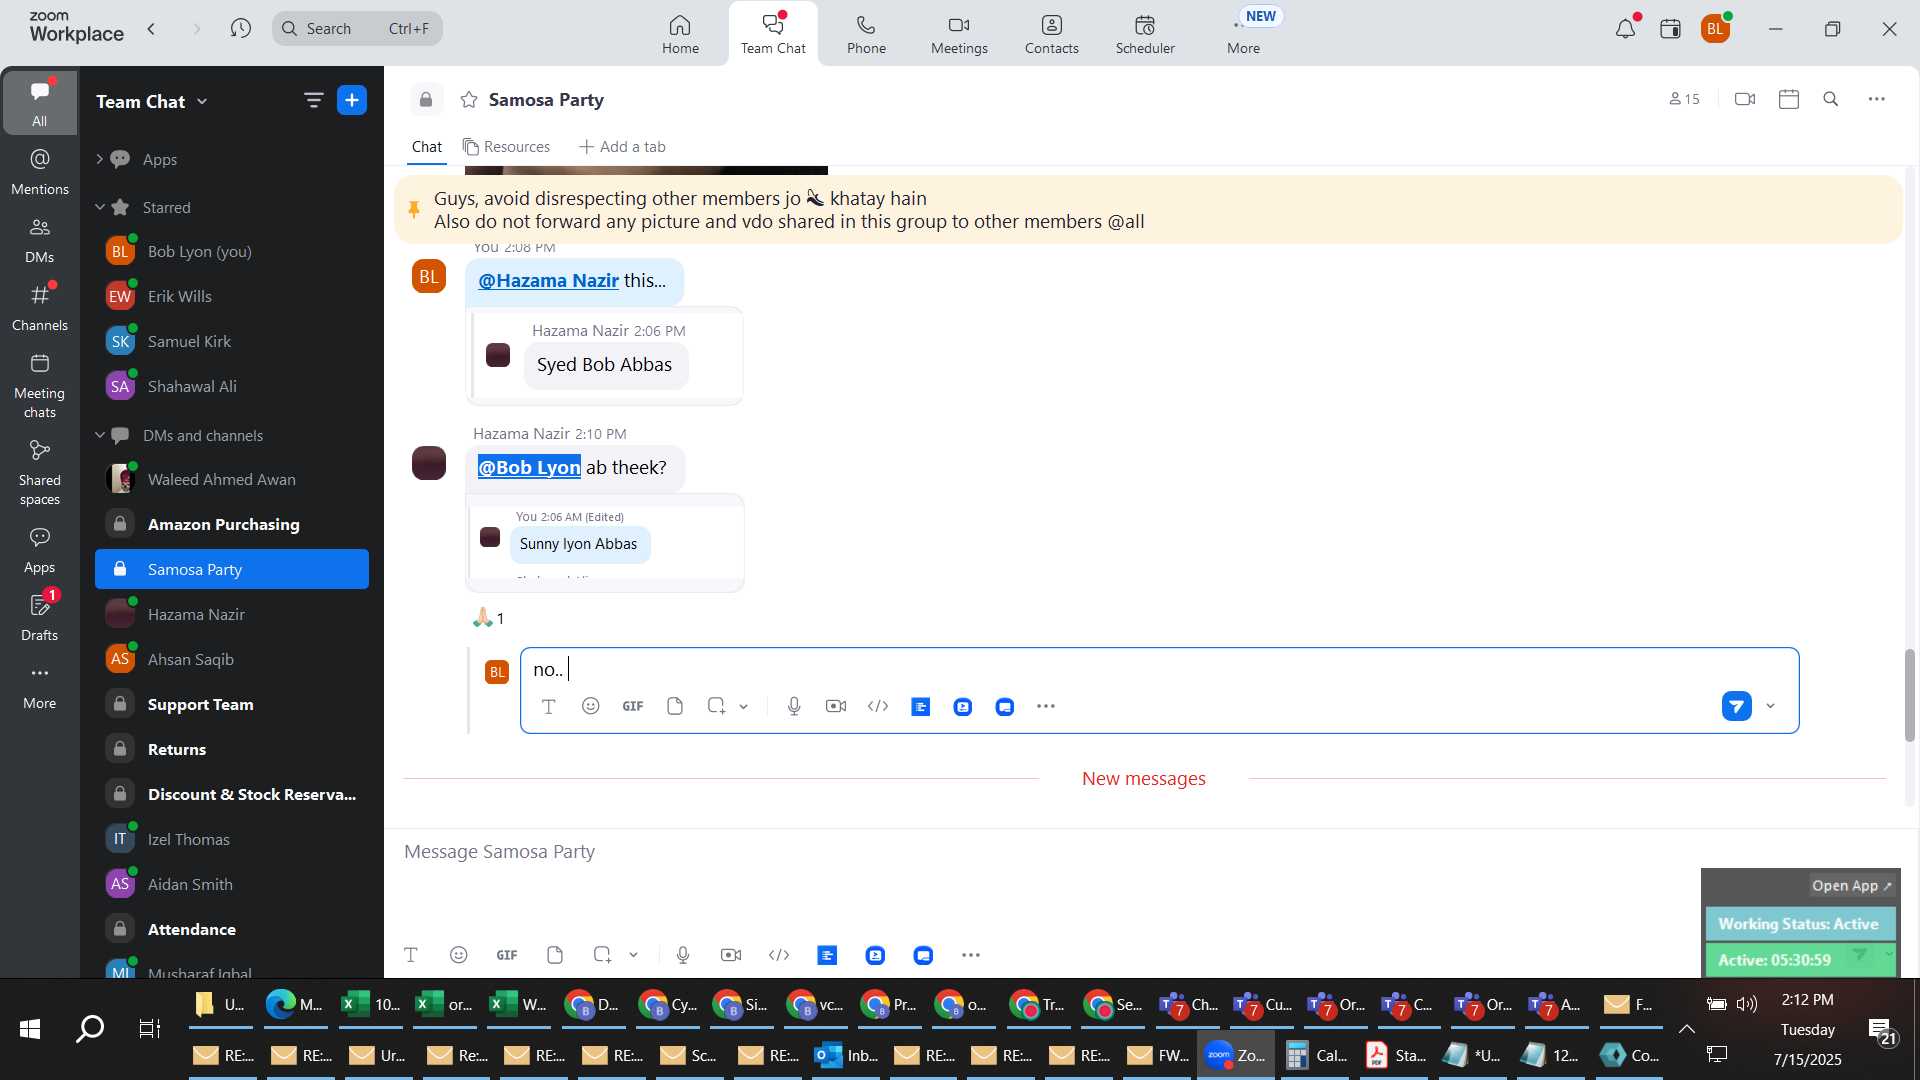Open Channels in the sidebar
Viewport: 1920px width, 1080px height.
click(x=40, y=308)
